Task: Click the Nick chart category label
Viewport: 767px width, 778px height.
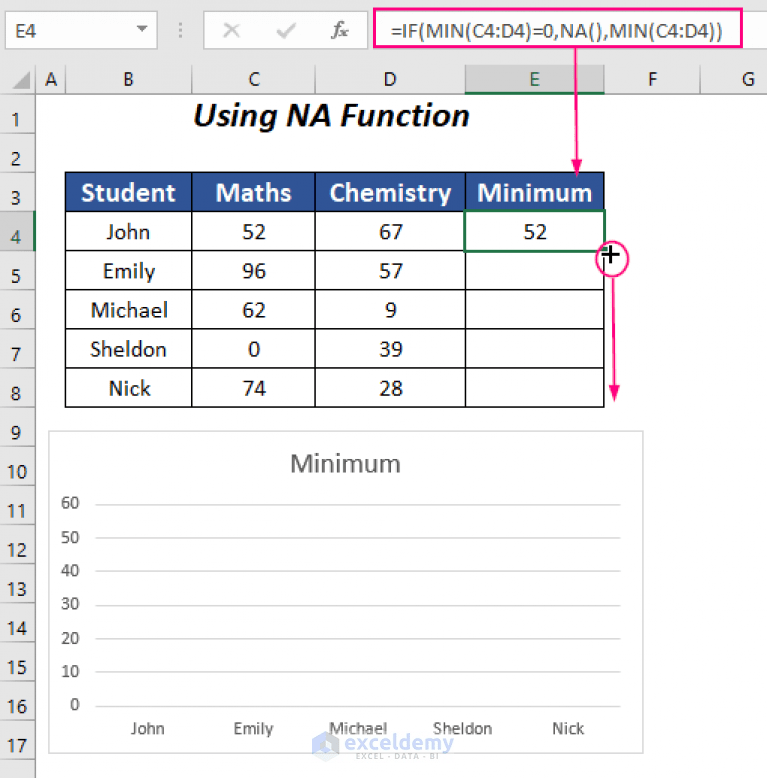Action: (x=568, y=728)
